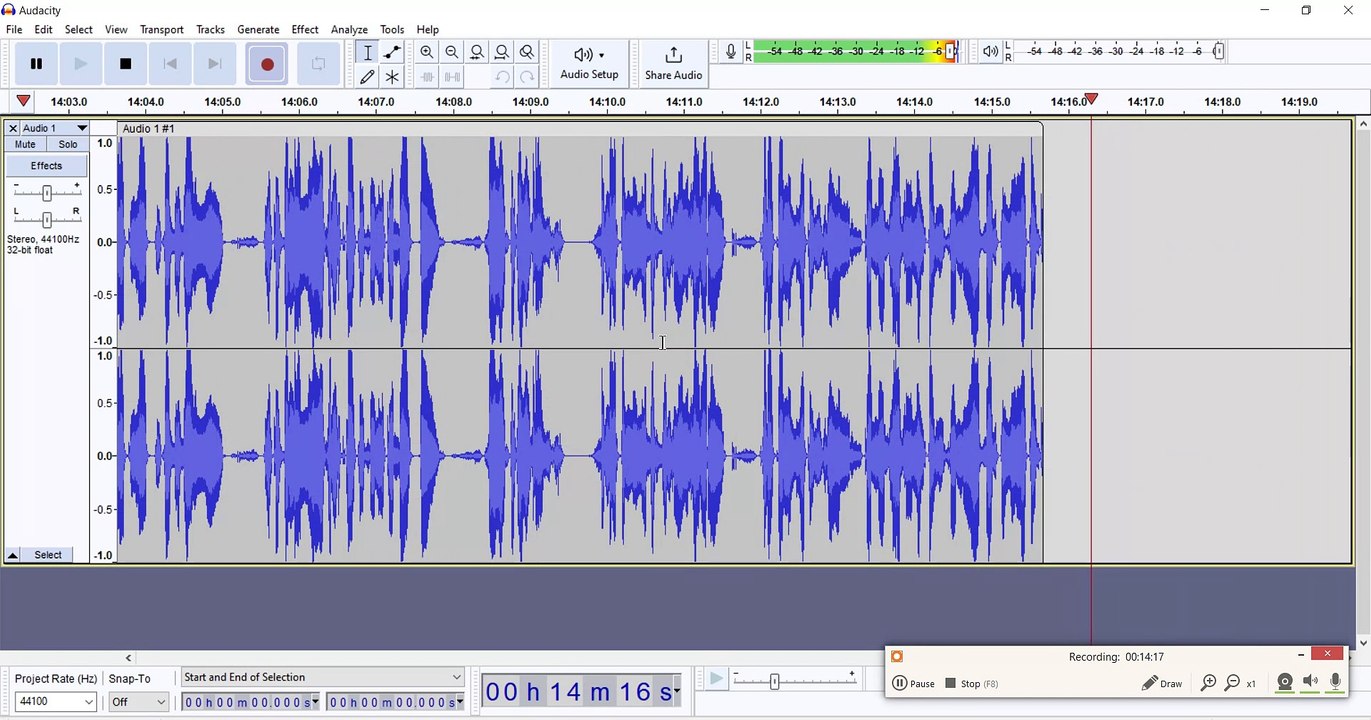This screenshot has width=1371, height=720.
Task: Click the red Record button
Action: point(267,64)
